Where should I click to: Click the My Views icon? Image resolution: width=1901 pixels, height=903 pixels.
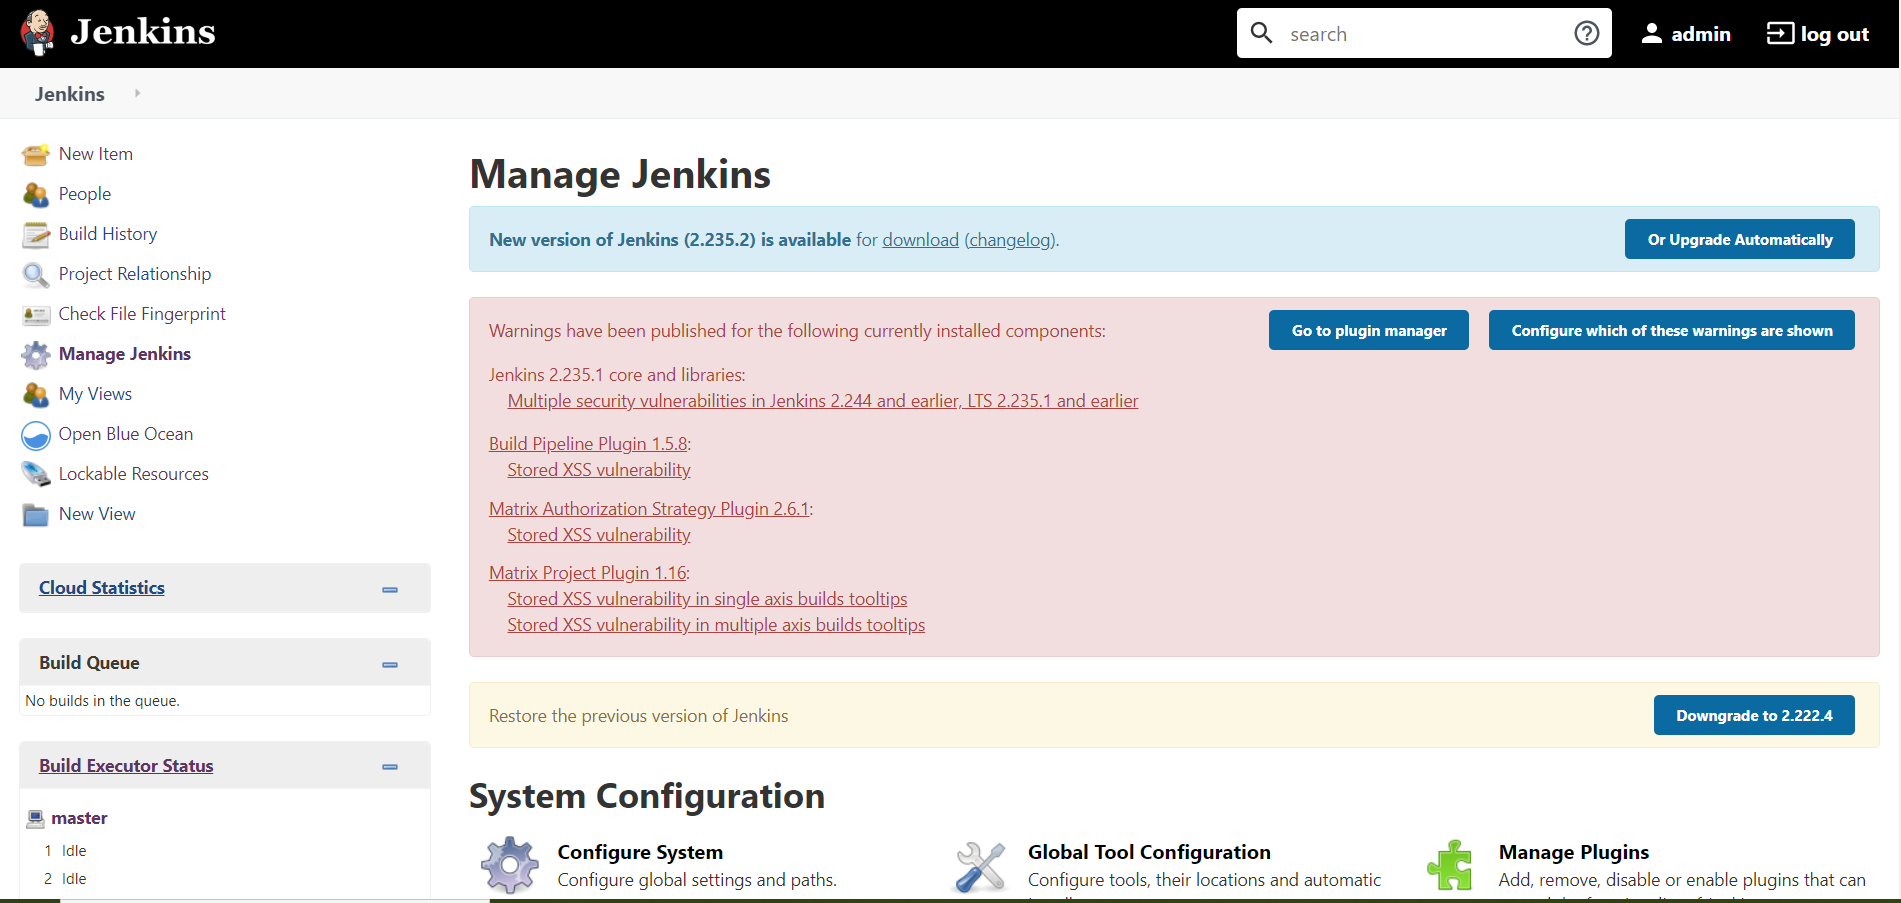pyautogui.click(x=36, y=394)
